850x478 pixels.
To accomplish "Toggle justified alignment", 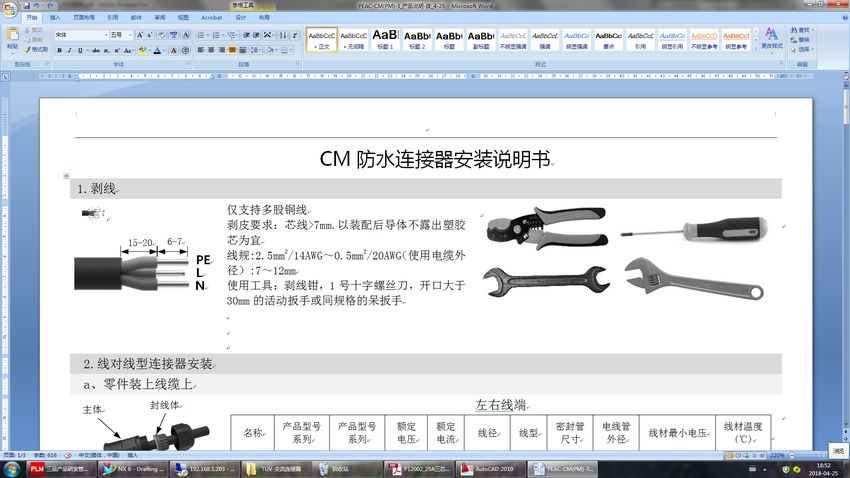I will point(232,50).
